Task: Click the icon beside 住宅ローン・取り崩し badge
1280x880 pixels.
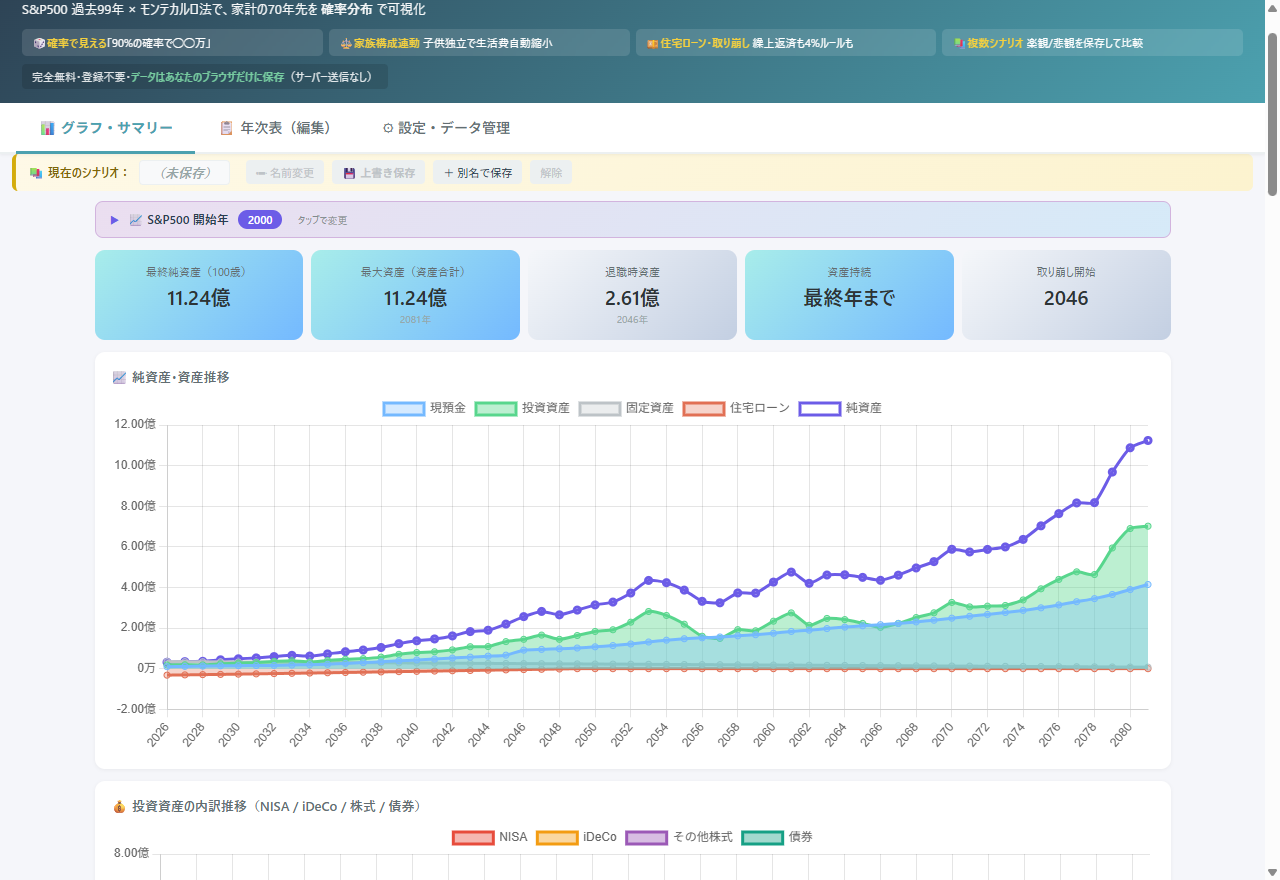Action: click(653, 44)
